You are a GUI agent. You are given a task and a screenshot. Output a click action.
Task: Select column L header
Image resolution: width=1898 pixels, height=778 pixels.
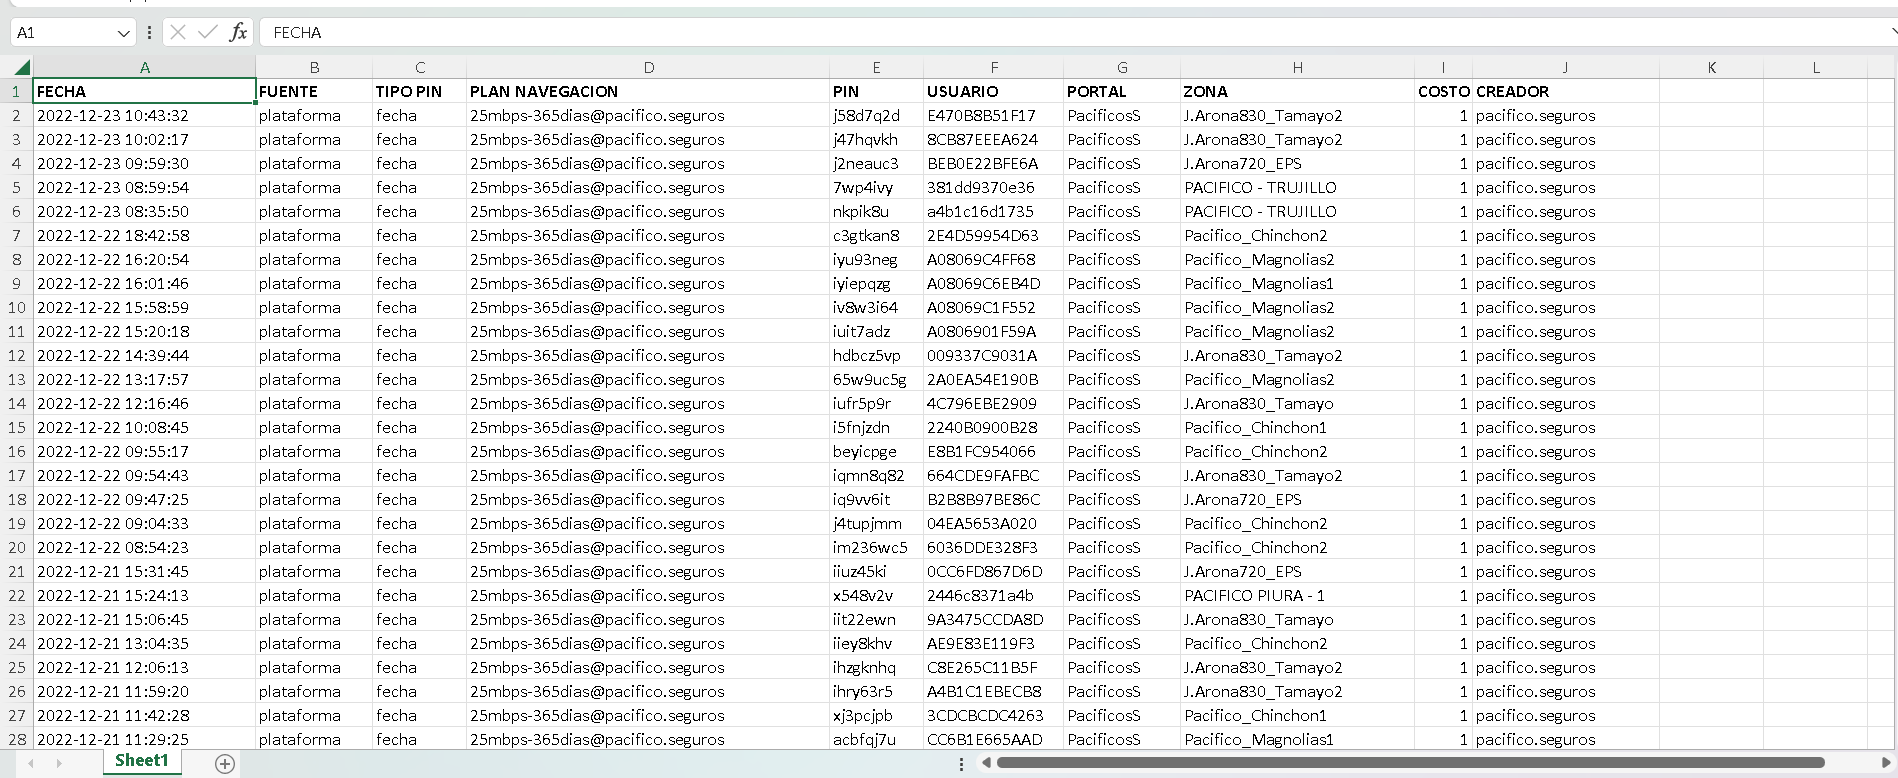coord(1815,67)
